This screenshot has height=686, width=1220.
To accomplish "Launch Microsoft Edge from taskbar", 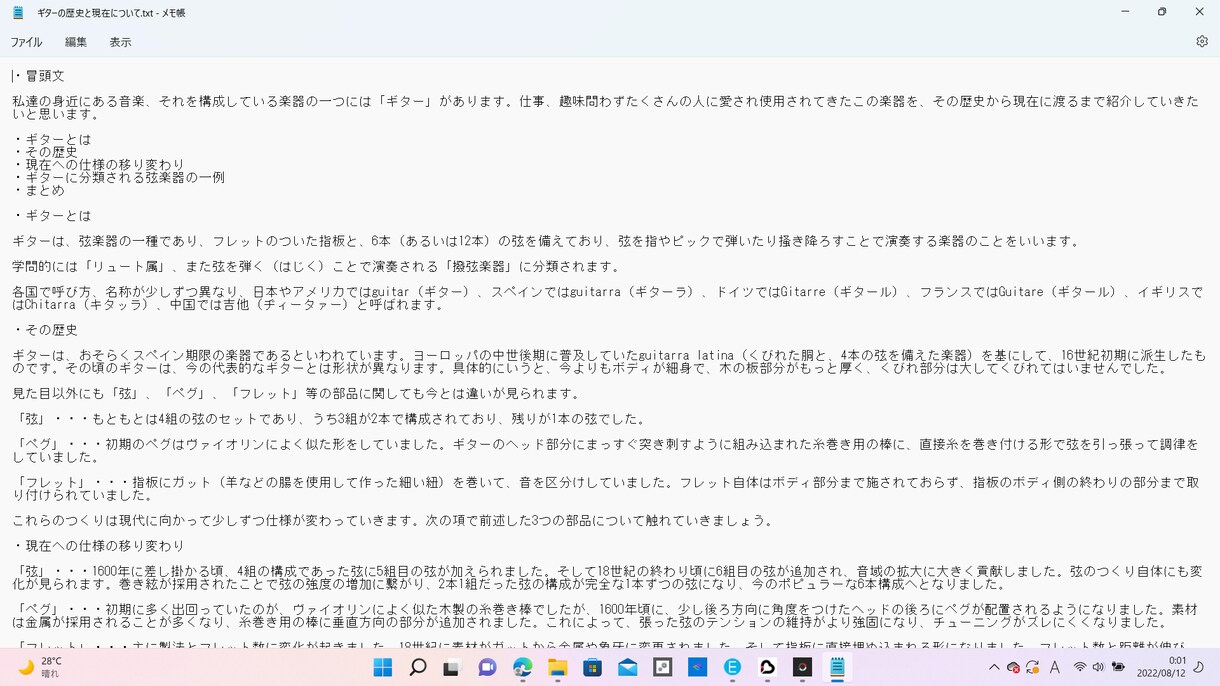I will (522, 667).
